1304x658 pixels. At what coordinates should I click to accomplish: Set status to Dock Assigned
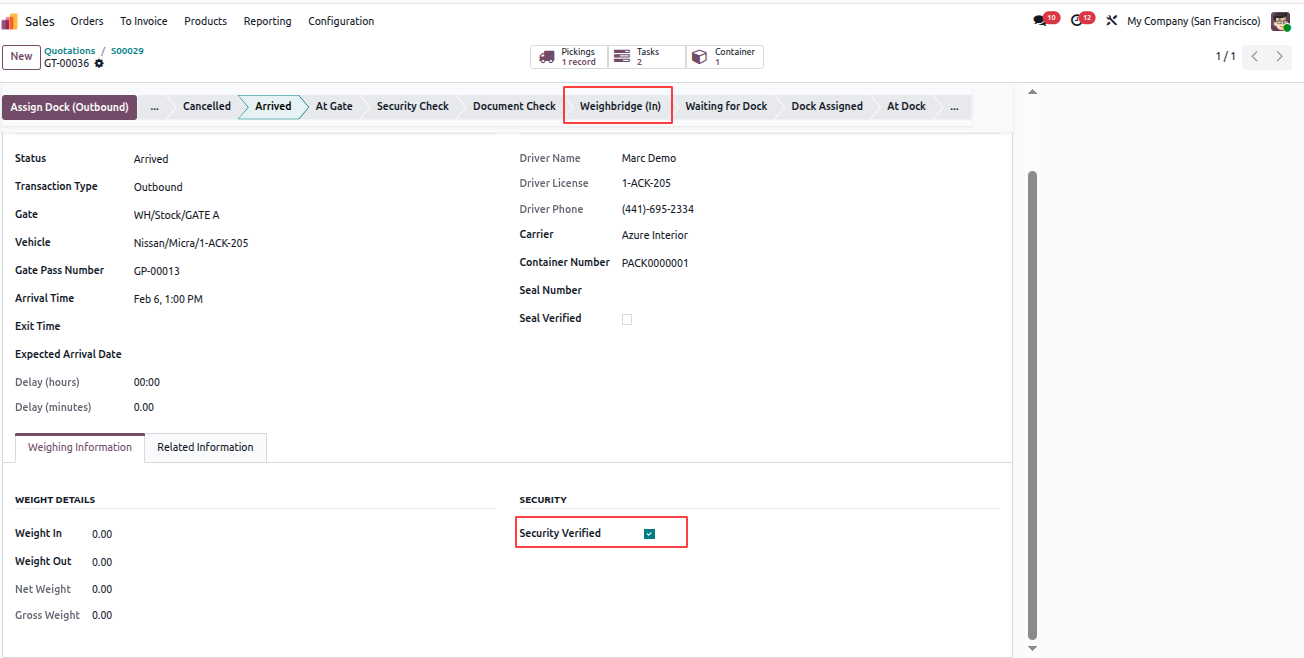pos(827,106)
